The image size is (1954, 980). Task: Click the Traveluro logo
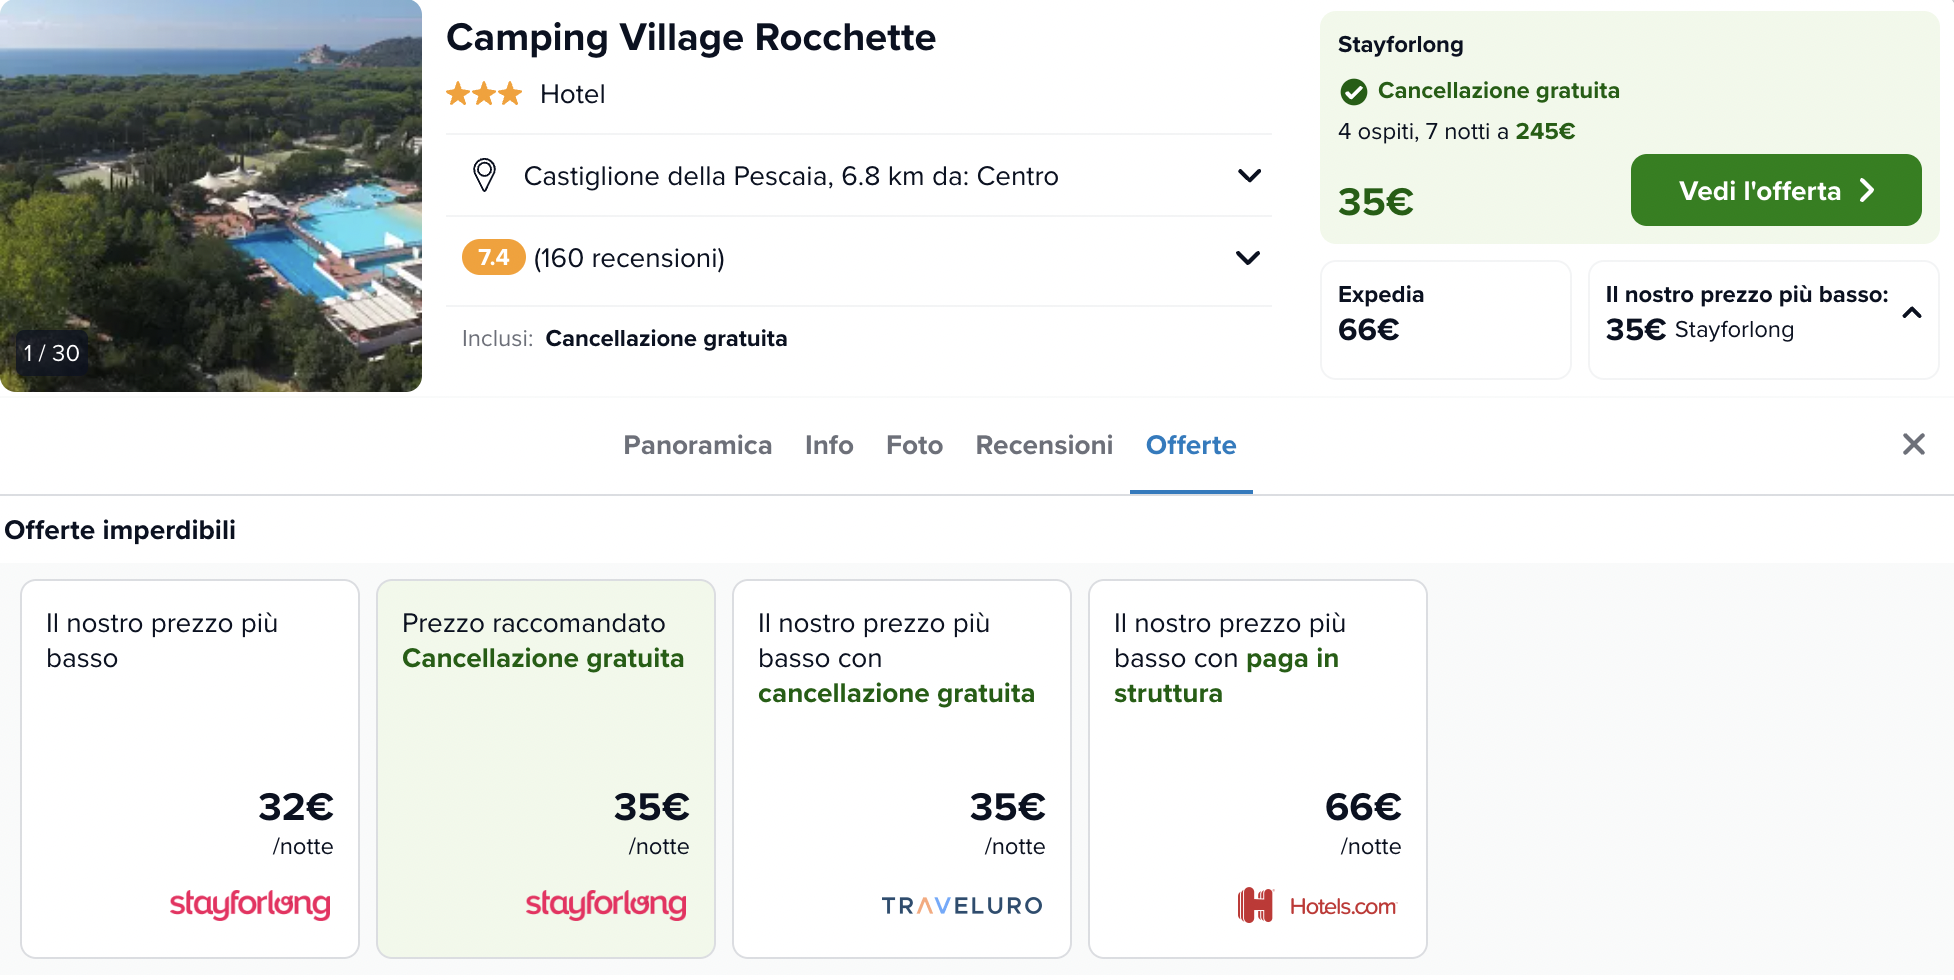tap(962, 906)
